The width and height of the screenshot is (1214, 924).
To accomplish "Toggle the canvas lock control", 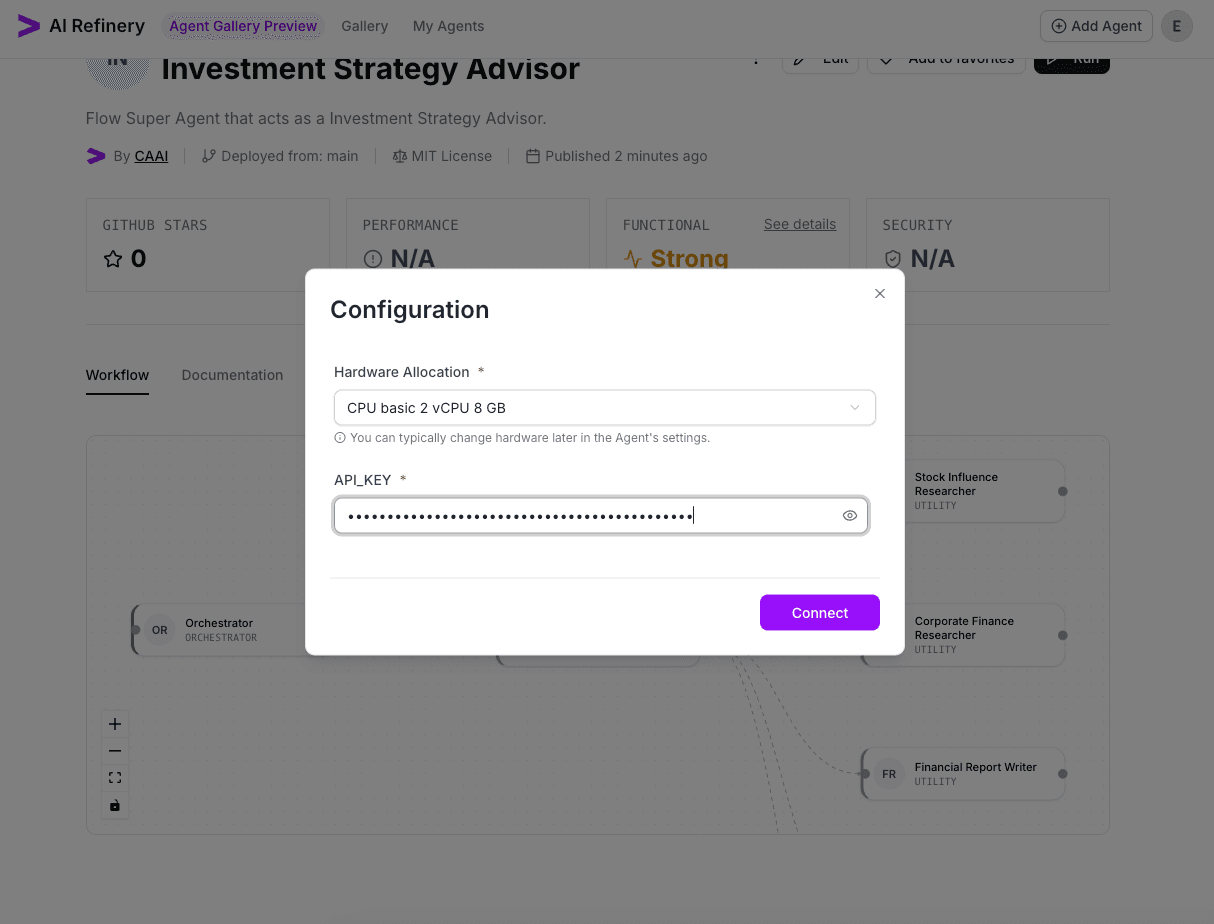I will coord(115,805).
